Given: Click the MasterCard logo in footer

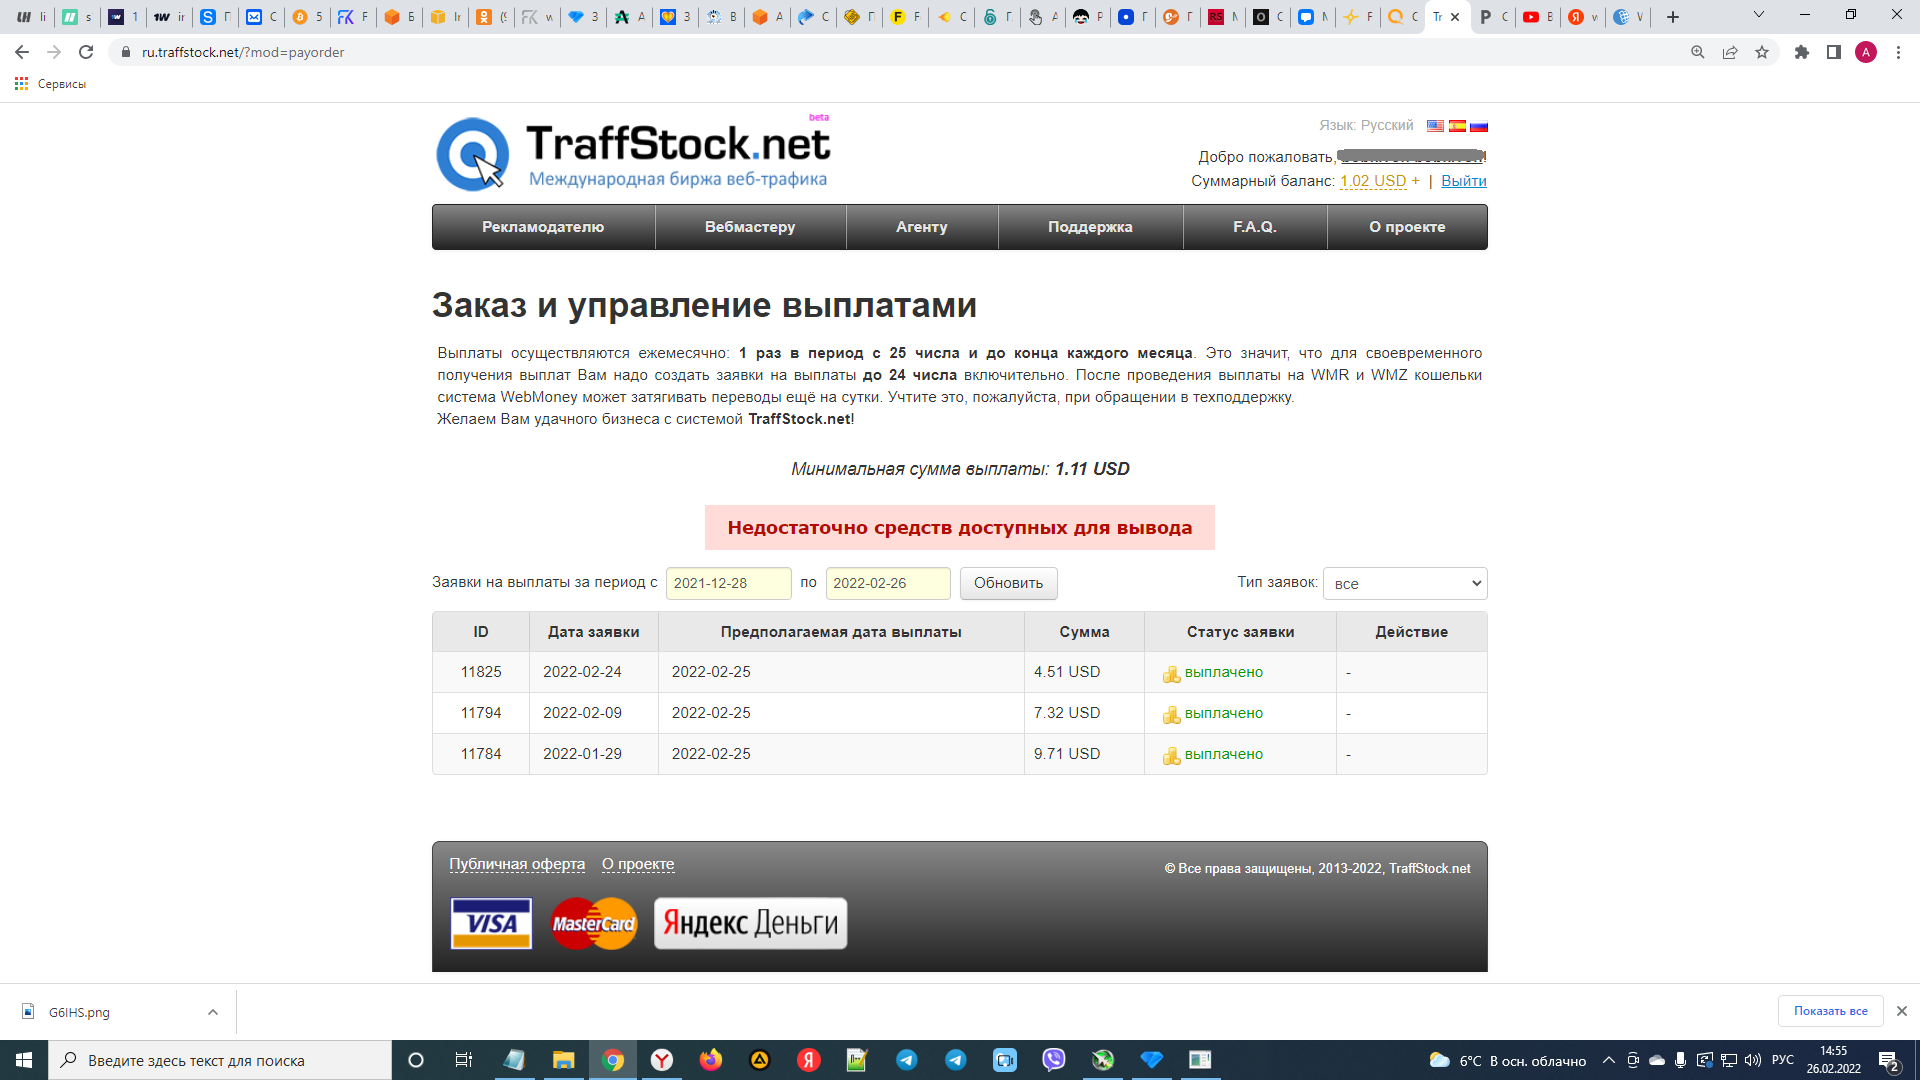Looking at the screenshot, I should (x=594, y=923).
